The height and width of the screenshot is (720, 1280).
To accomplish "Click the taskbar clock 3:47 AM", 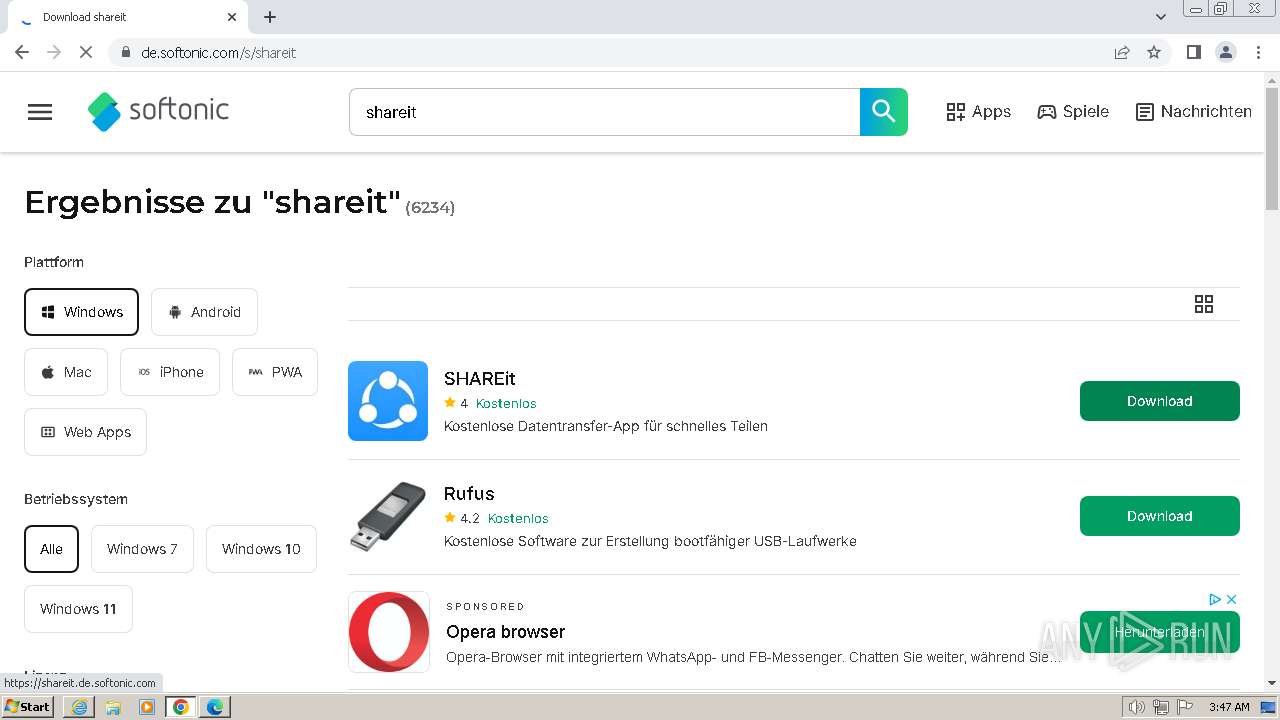I will [x=1229, y=707].
